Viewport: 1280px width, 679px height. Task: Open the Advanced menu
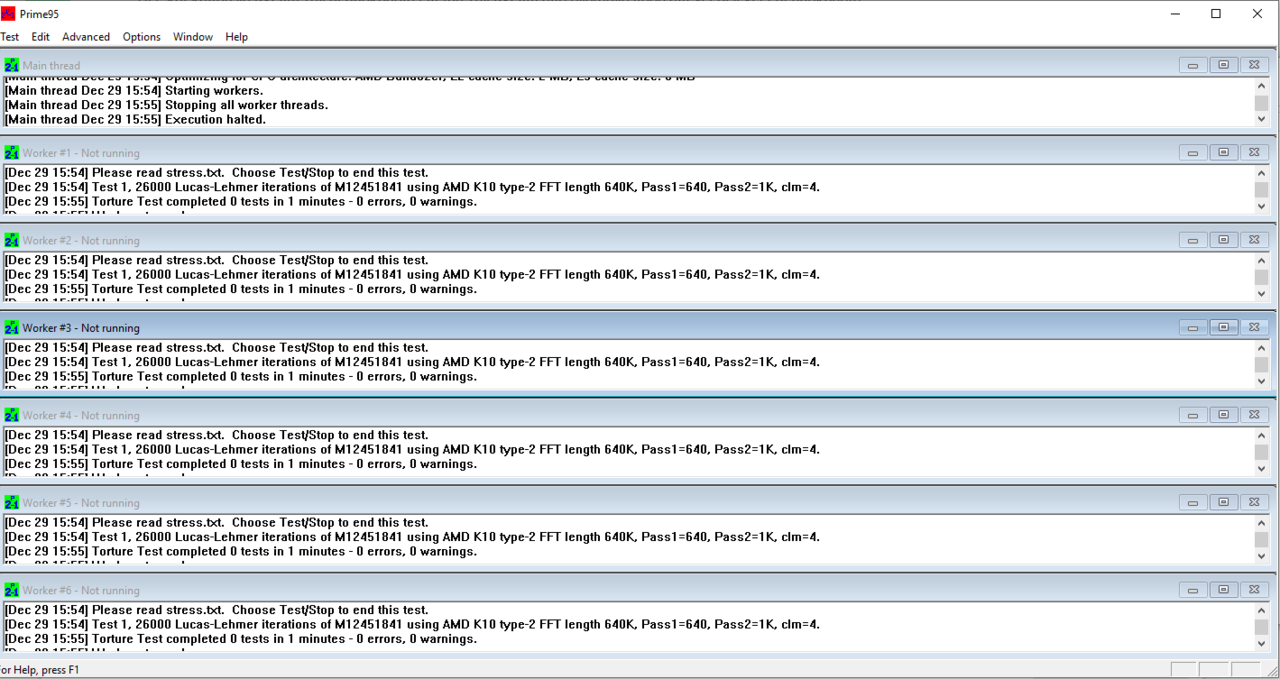point(86,37)
